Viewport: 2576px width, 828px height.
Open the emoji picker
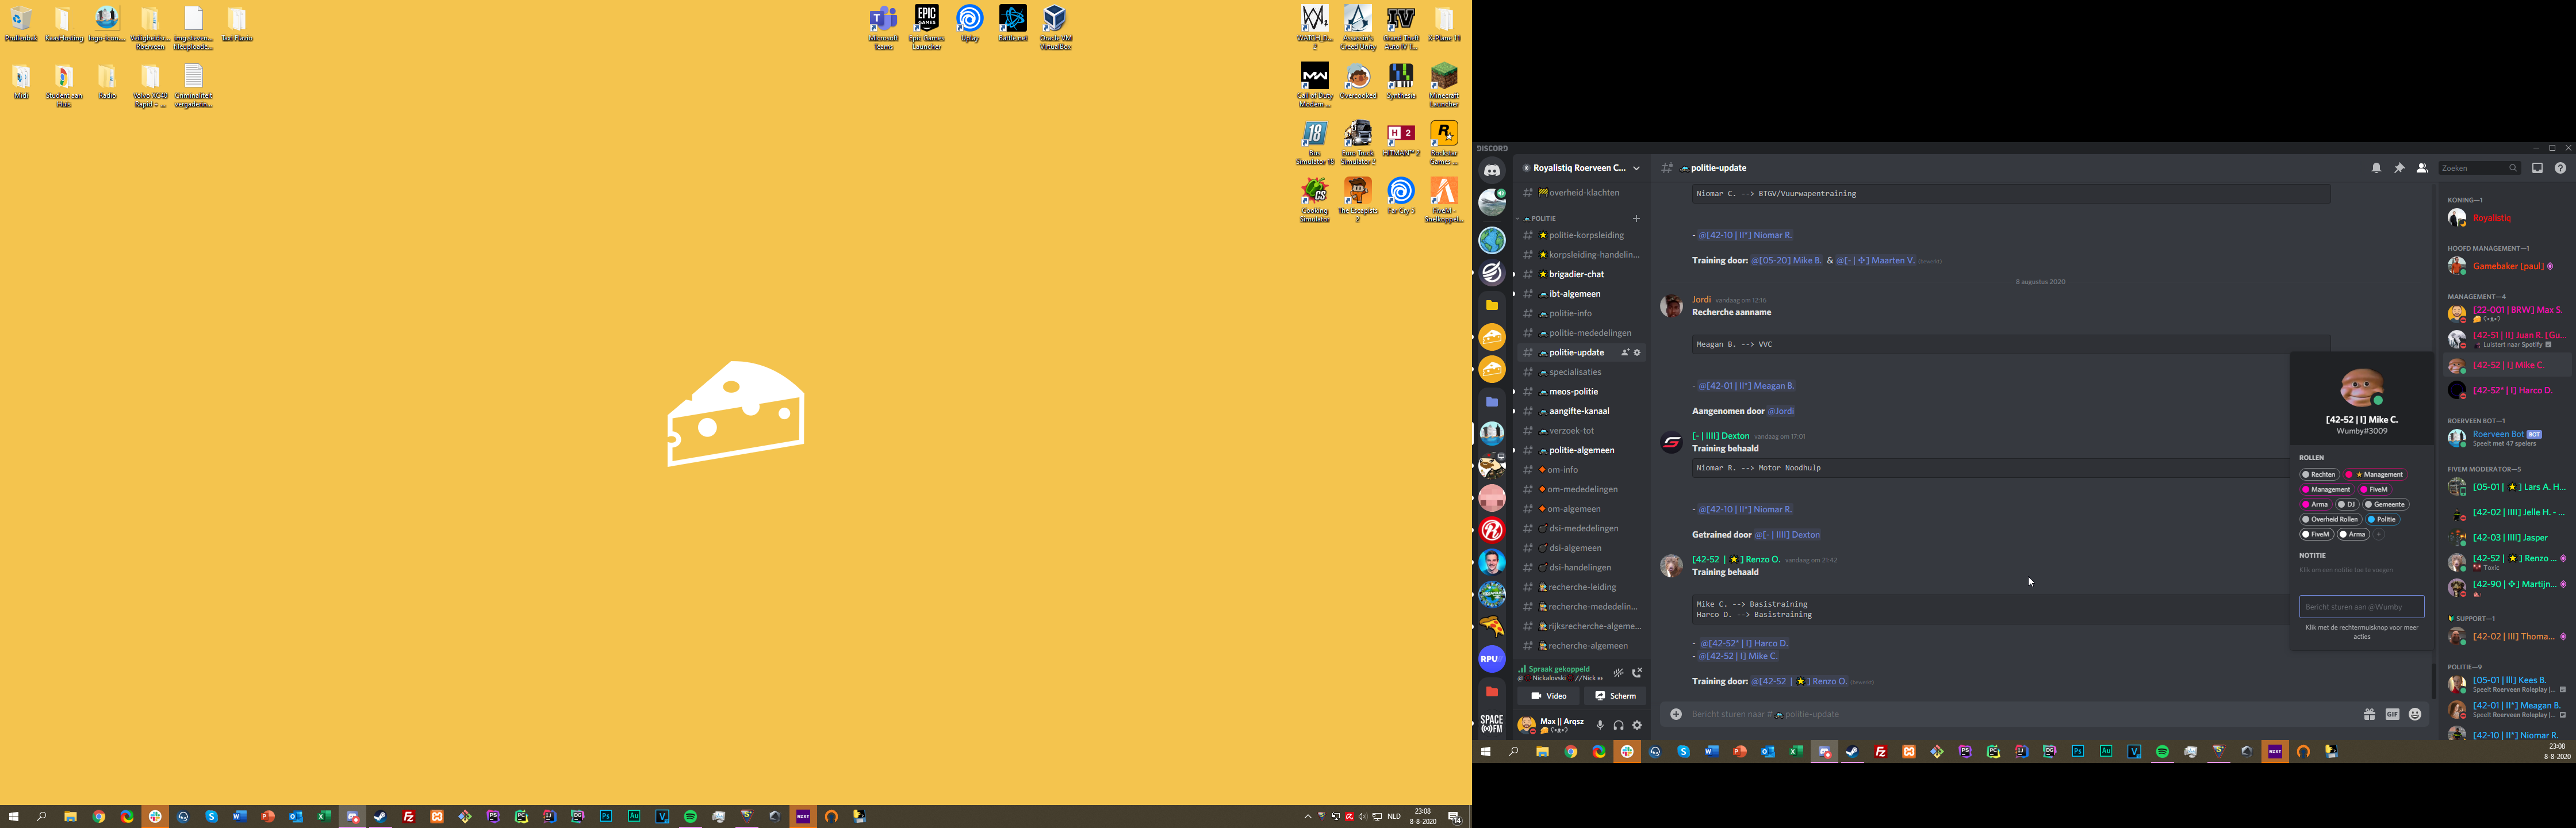point(2415,714)
